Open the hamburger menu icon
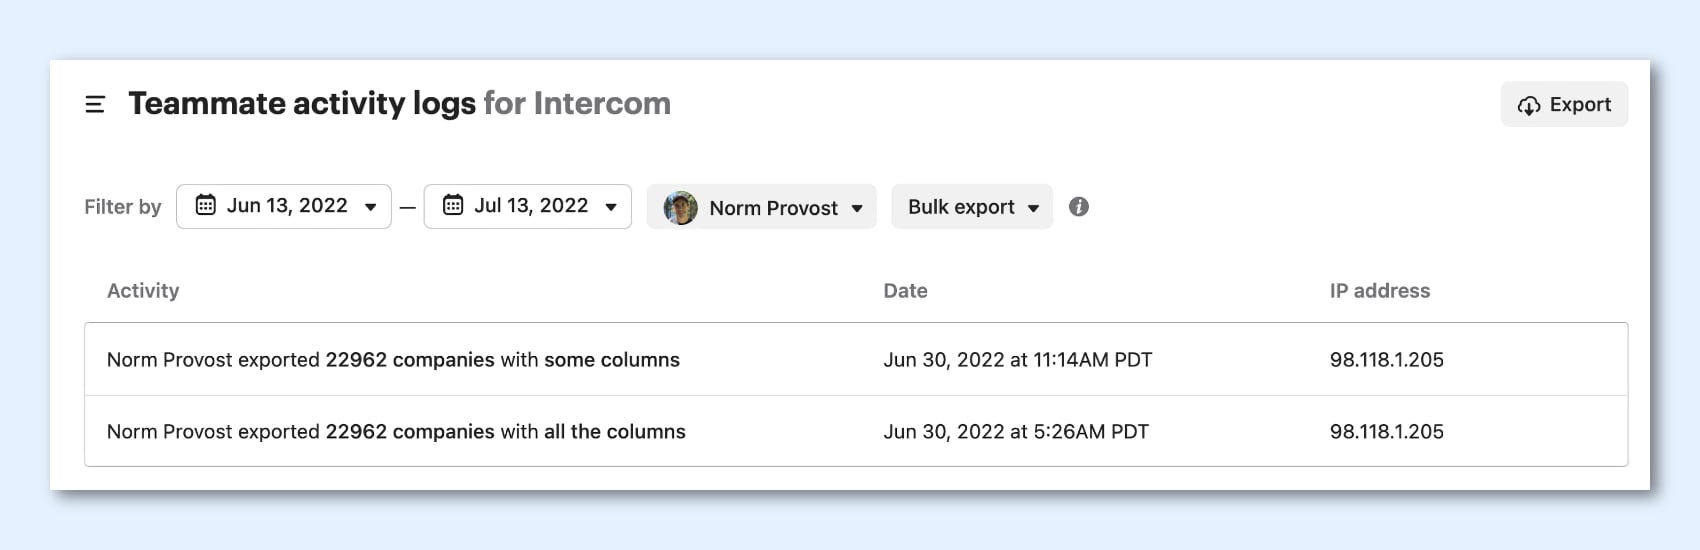Image resolution: width=1700 pixels, height=550 pixels. pyautogui.click(x=95, y=104)
